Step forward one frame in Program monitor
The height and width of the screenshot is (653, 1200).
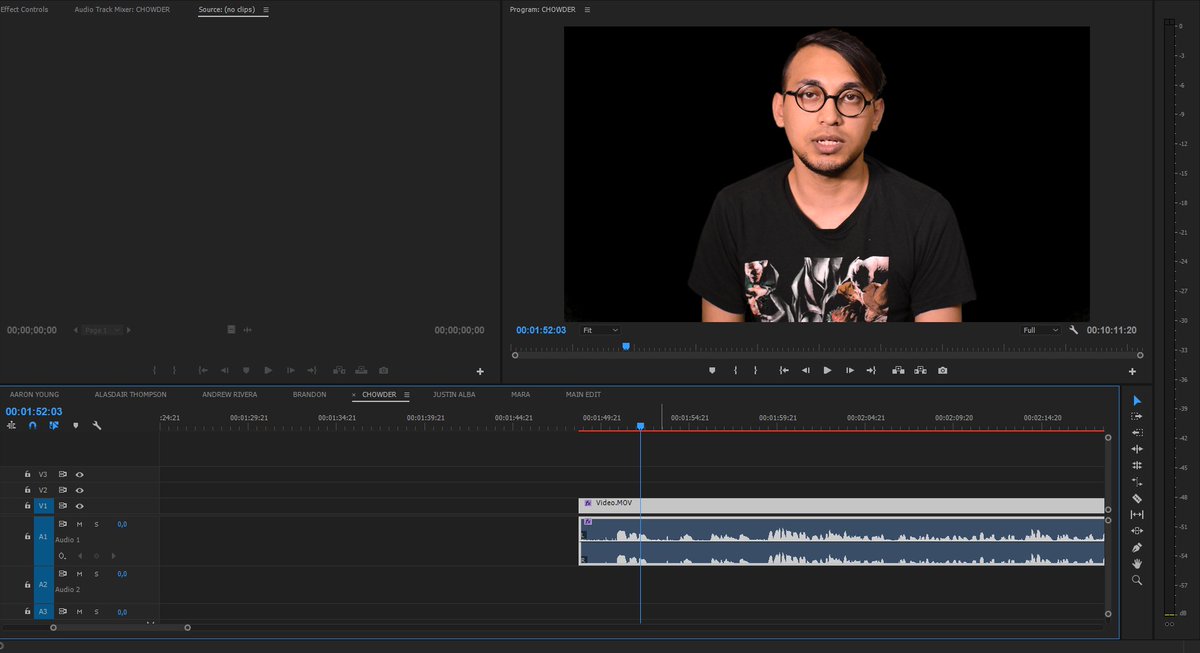pos(850,370)
